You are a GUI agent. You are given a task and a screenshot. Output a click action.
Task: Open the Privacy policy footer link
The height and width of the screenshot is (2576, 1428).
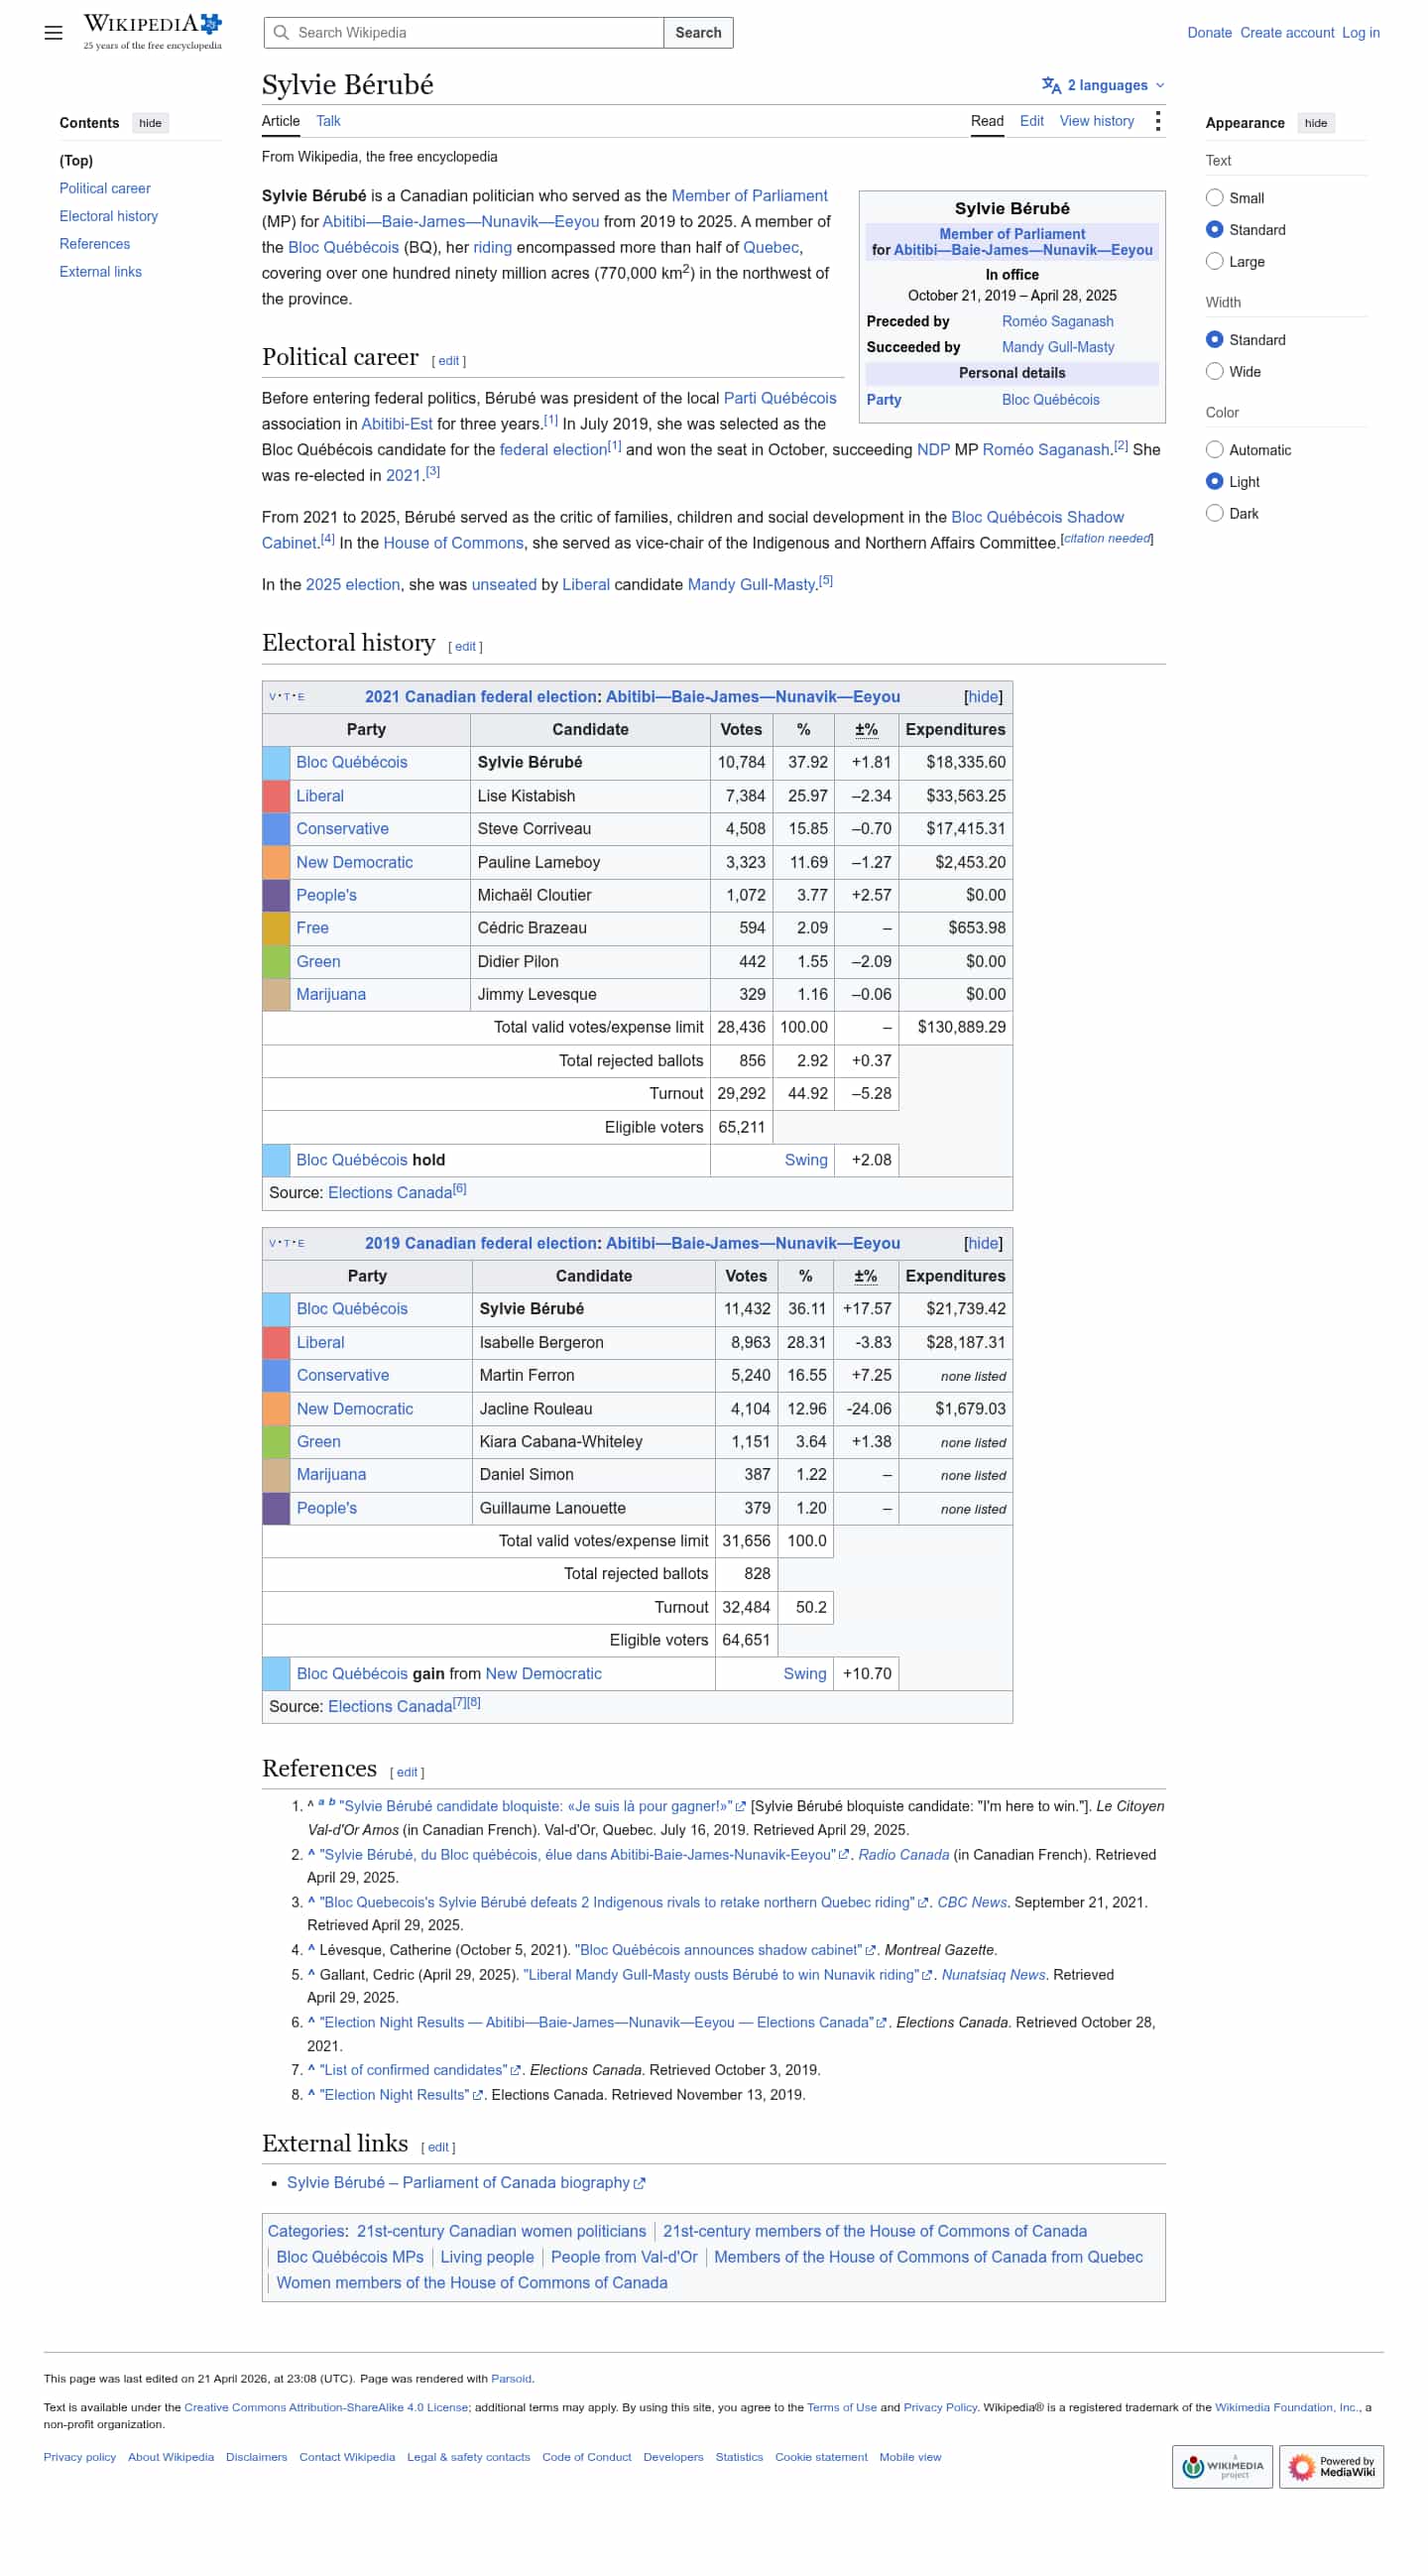pyautogui.click(x=80, y=2456)
